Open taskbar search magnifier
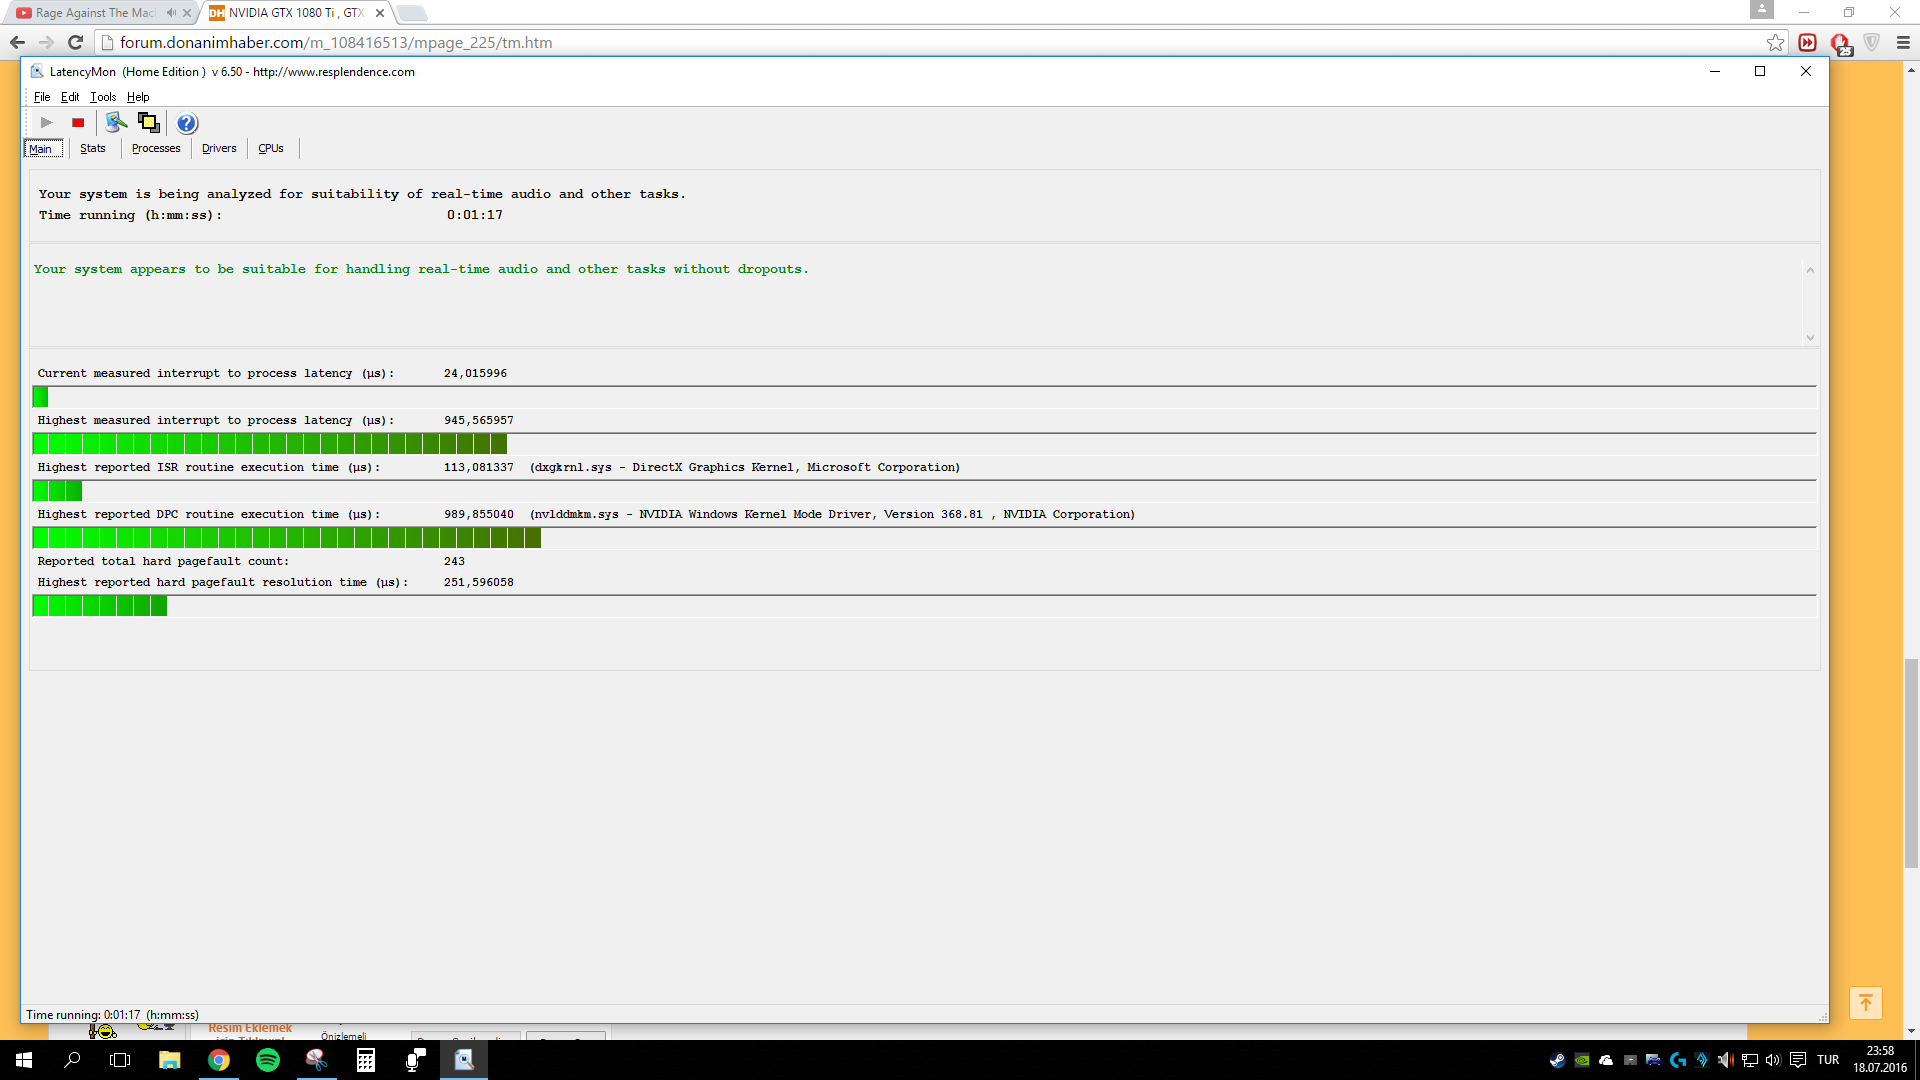The image size is (1920, 1080). click(72, 1060)
